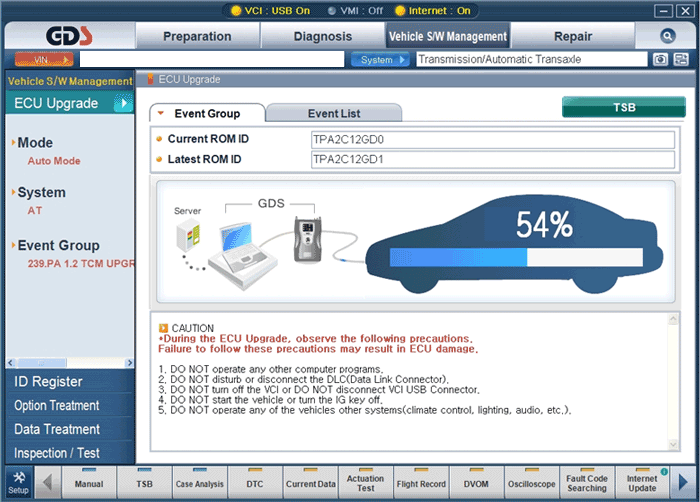The height and width of the screenshot is (502, 700).
Task: Open Fault Code Searching tool
Action: click(x=587, y=482)
